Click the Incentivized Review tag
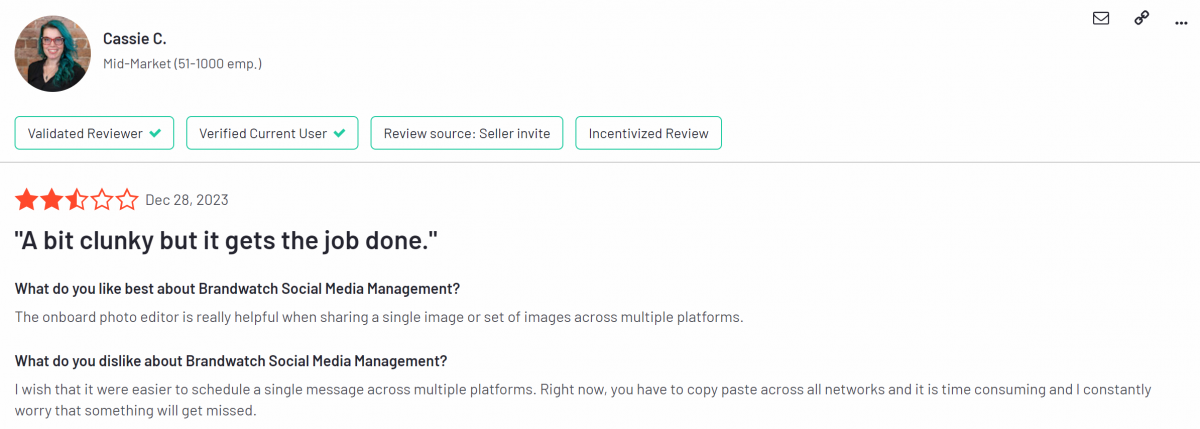 (648, 133)
